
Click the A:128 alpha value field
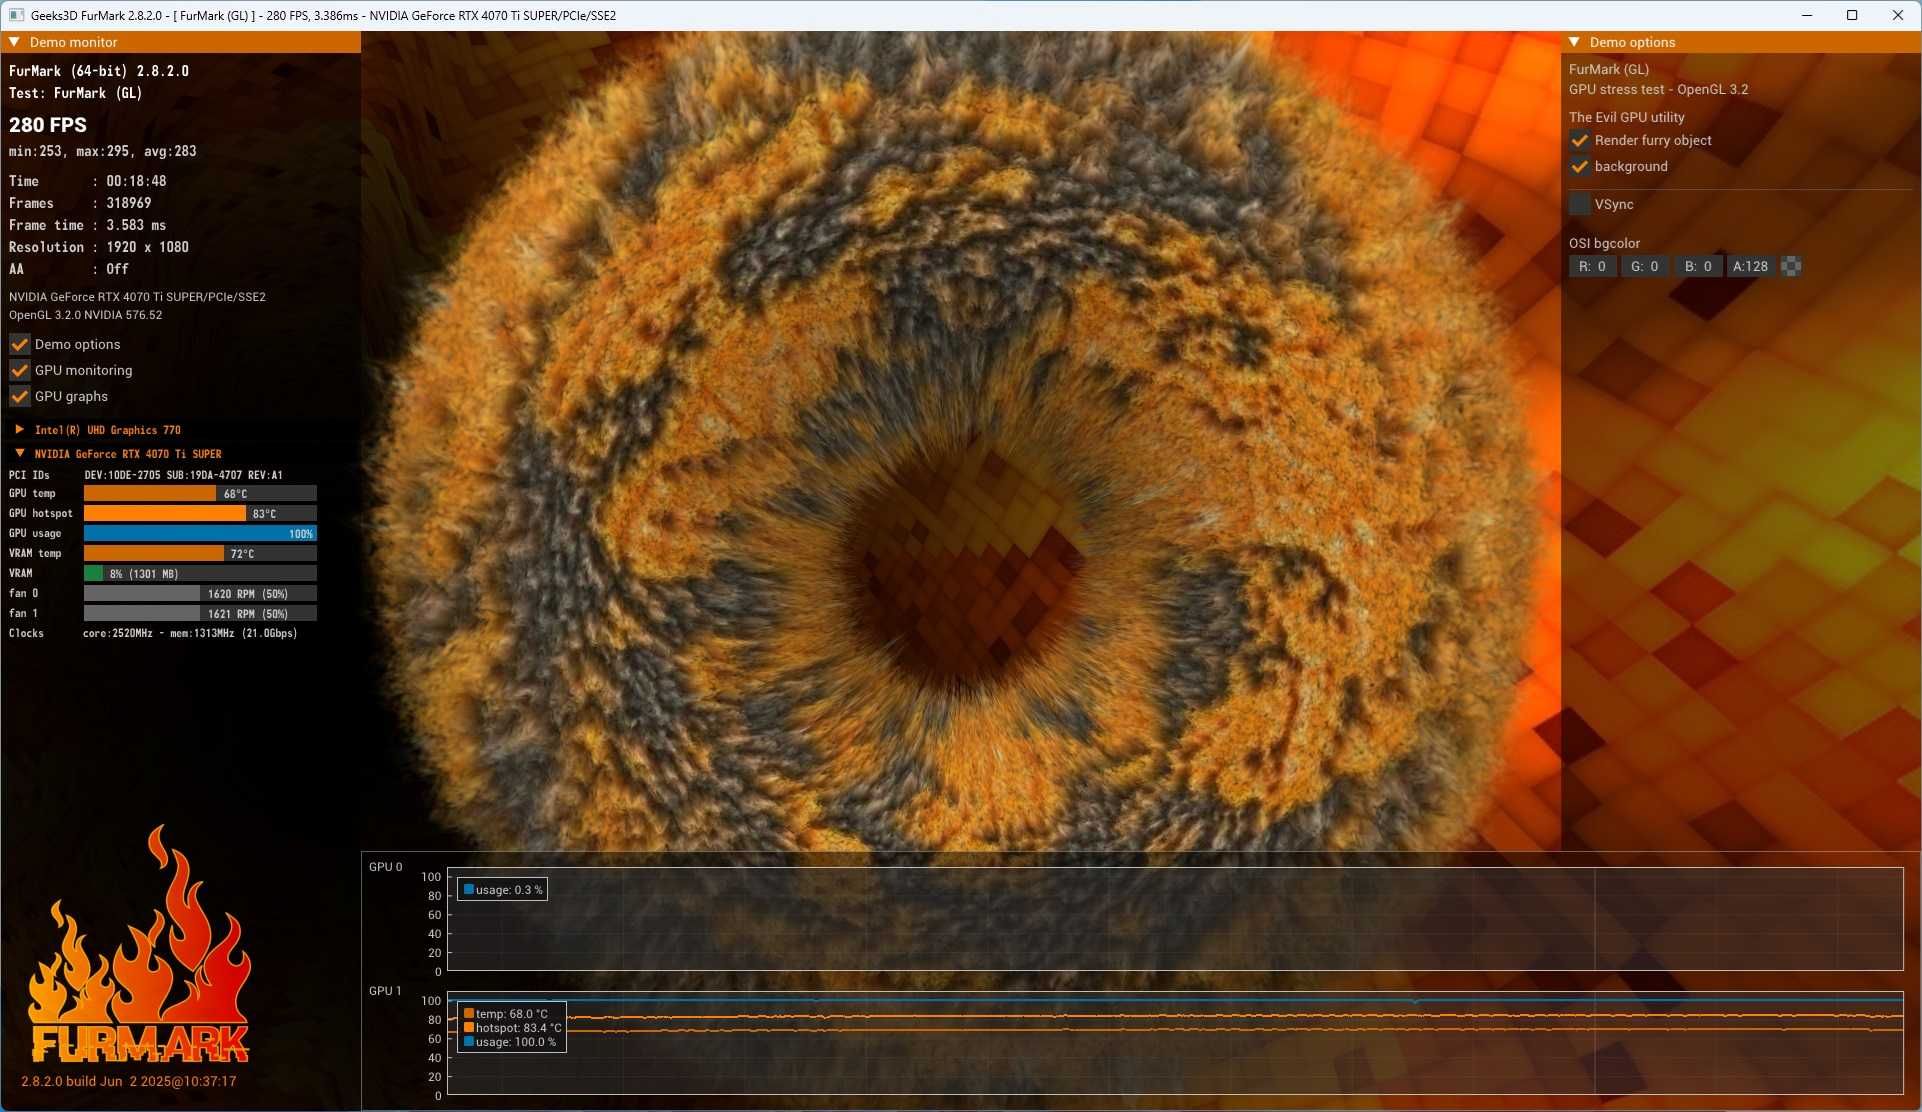point(1751,266)
